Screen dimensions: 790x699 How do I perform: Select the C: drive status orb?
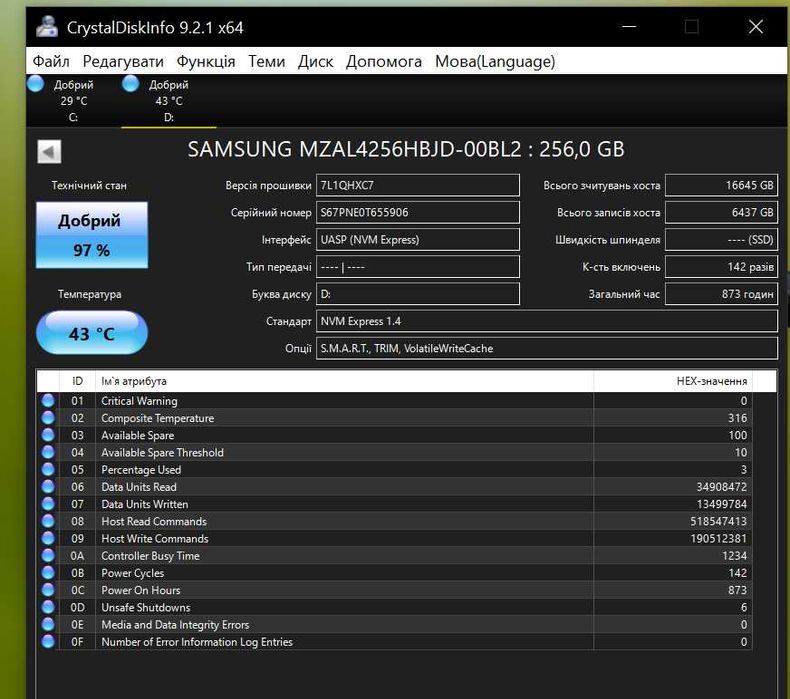(35, 84)
